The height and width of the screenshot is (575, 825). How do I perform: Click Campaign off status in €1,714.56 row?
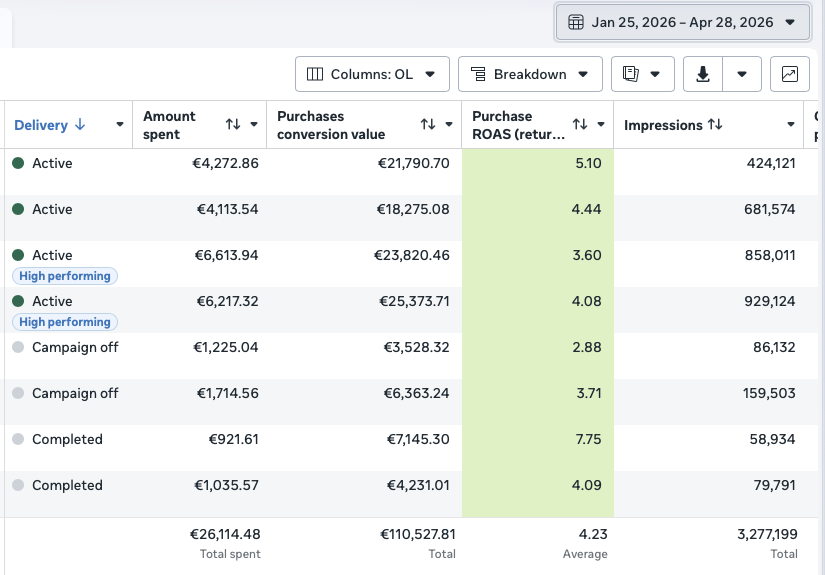click(75, 394)
